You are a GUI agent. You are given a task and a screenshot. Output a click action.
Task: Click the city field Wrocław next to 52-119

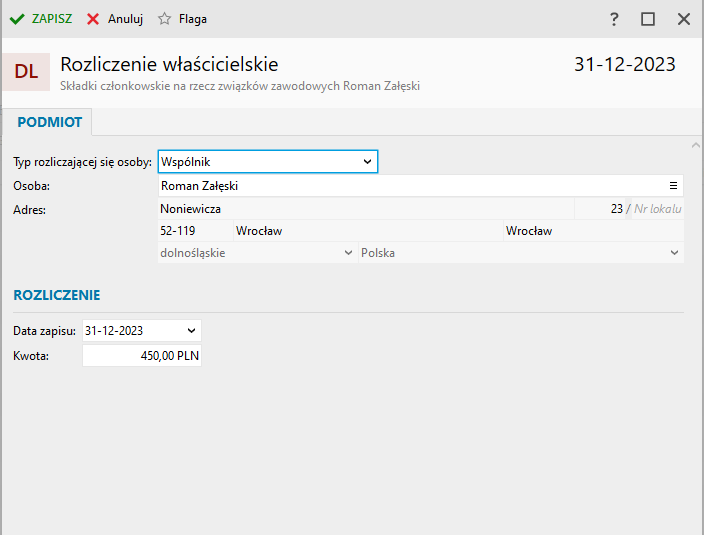click(368, 231)
